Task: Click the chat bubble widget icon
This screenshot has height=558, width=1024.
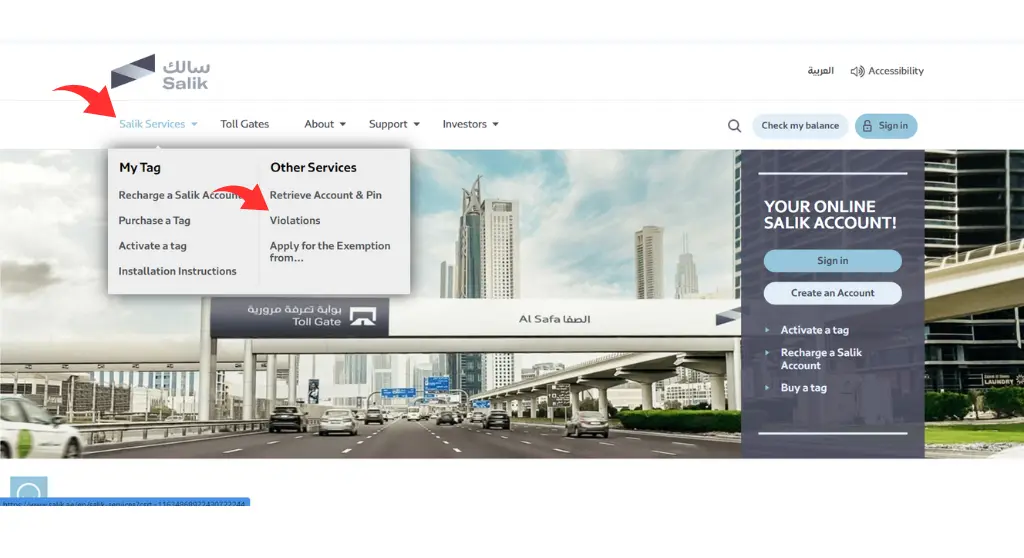Action: 29,489
